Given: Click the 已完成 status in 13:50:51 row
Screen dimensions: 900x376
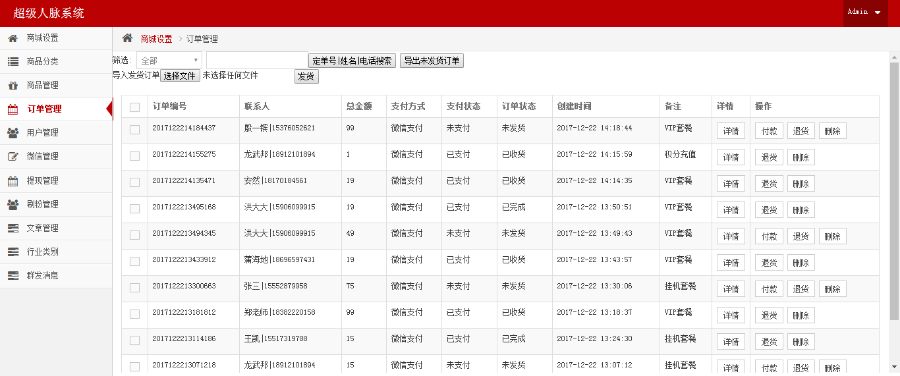Looking at the screenshot, I should tap(513, 207).
